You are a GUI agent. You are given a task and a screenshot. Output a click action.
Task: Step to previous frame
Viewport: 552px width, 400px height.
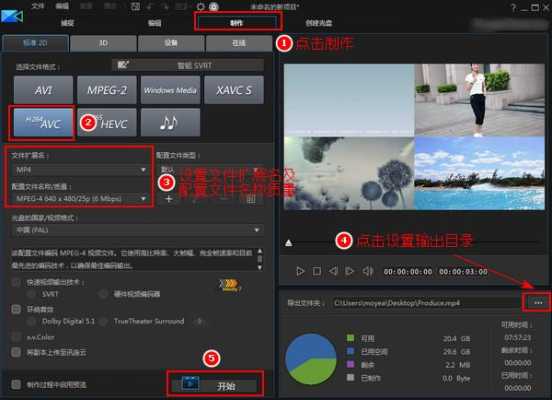pyautogui.click(x=333, y=271)
